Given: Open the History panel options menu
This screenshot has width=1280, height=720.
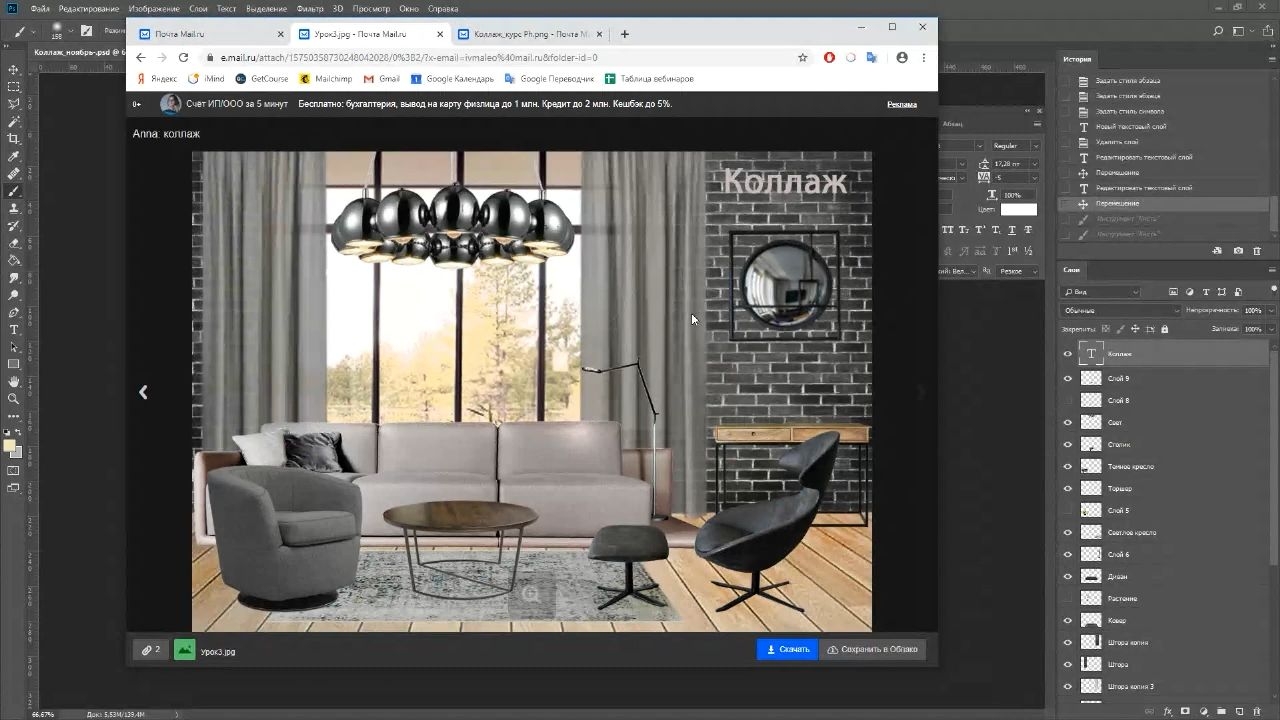Looking at the screenshot, I should point(1272,59).
